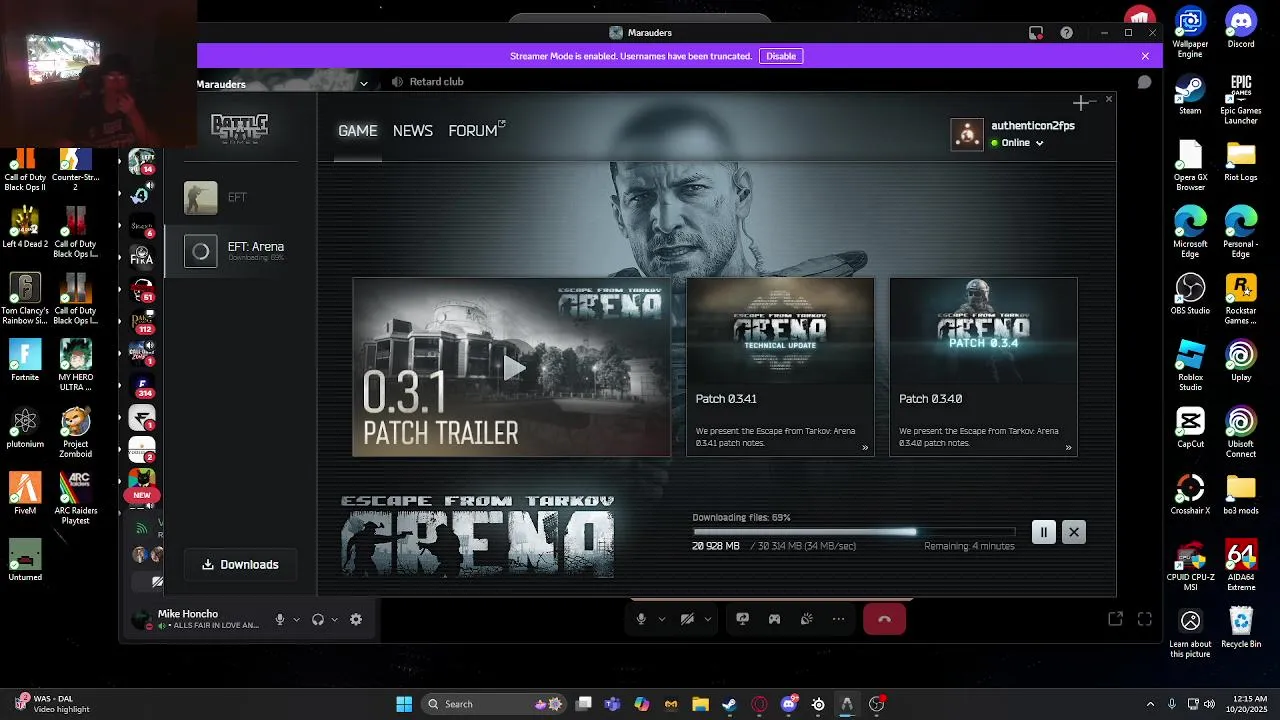Pause the EFT Arena download
The height and width of the screenshot is (720, 1280).
coord(1043,532)
